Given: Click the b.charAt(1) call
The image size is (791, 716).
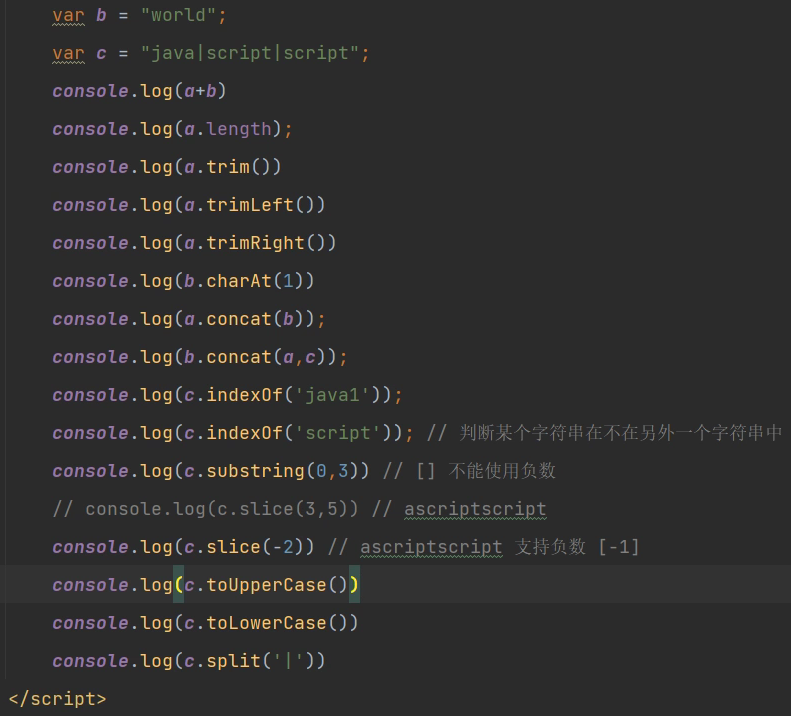Looking at the screenshot, I should tap(244, 281).
